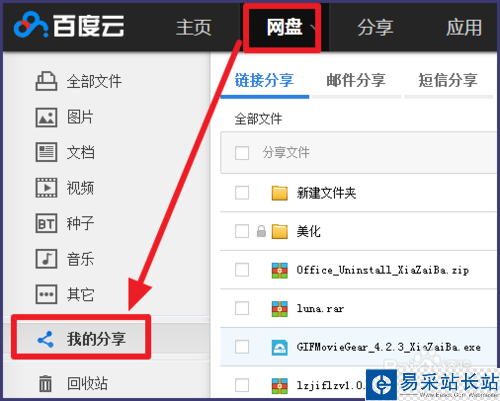Show 音乐 category files

(80, 259)
